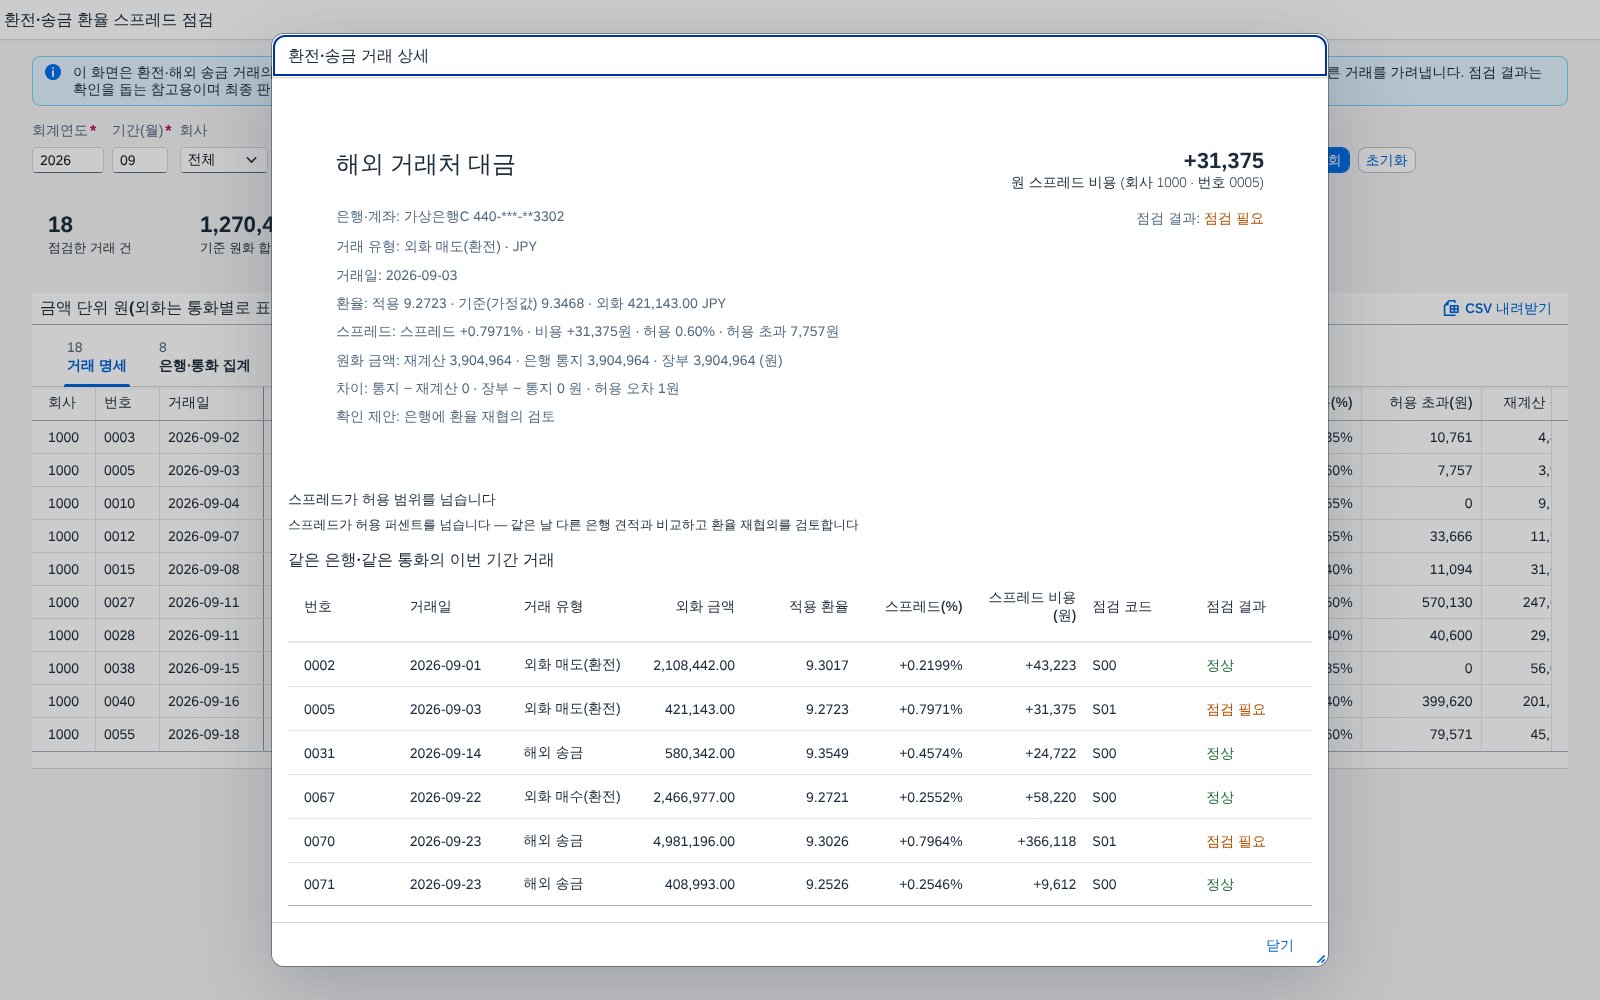Click the 적용 환율 column header
This screenshot has height=1000, width=1600.
pos(818,606)
